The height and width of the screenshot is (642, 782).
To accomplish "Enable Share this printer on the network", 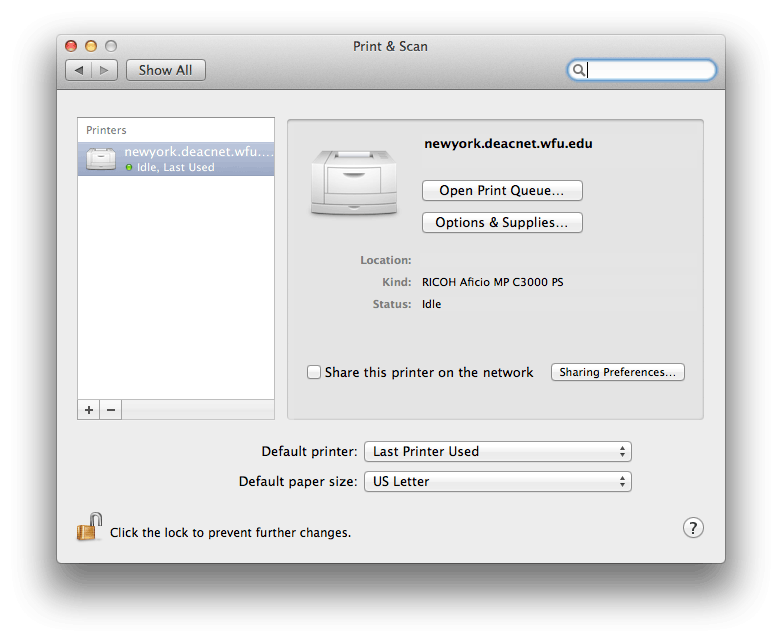I will [x=314, y=372].
